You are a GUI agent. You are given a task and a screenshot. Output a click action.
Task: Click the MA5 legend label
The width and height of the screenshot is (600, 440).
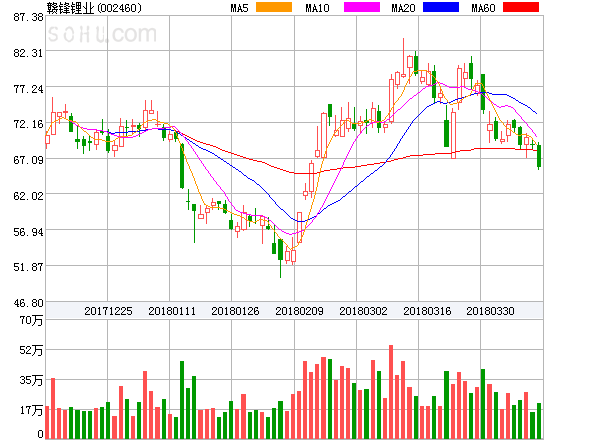tap(240, 8)
